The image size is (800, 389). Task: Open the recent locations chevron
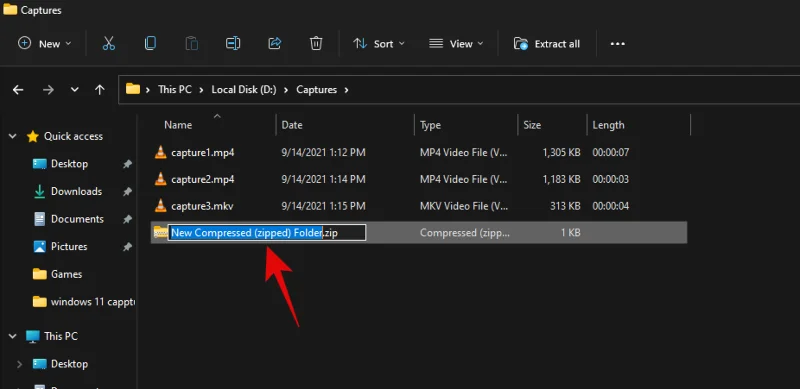tap(74, 90)
